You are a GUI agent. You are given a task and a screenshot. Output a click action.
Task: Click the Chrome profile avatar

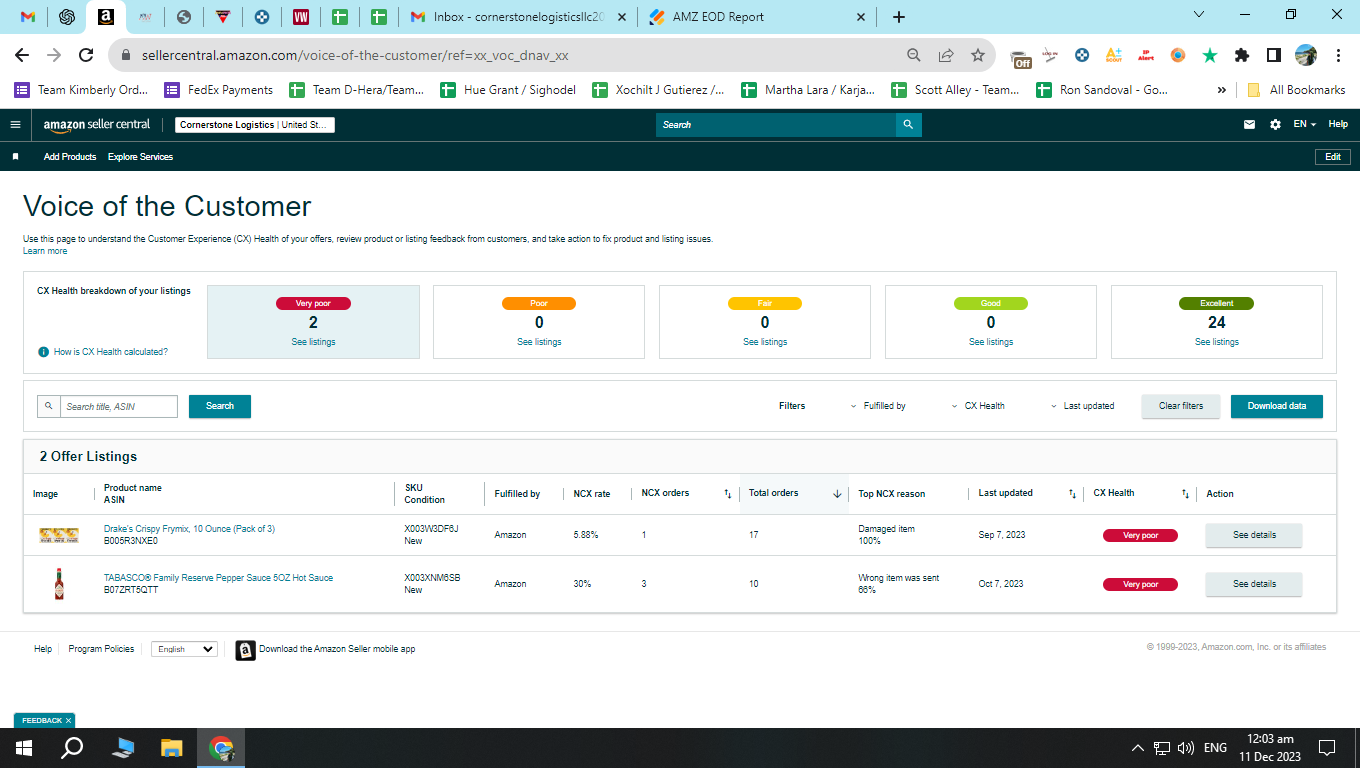1306,55
